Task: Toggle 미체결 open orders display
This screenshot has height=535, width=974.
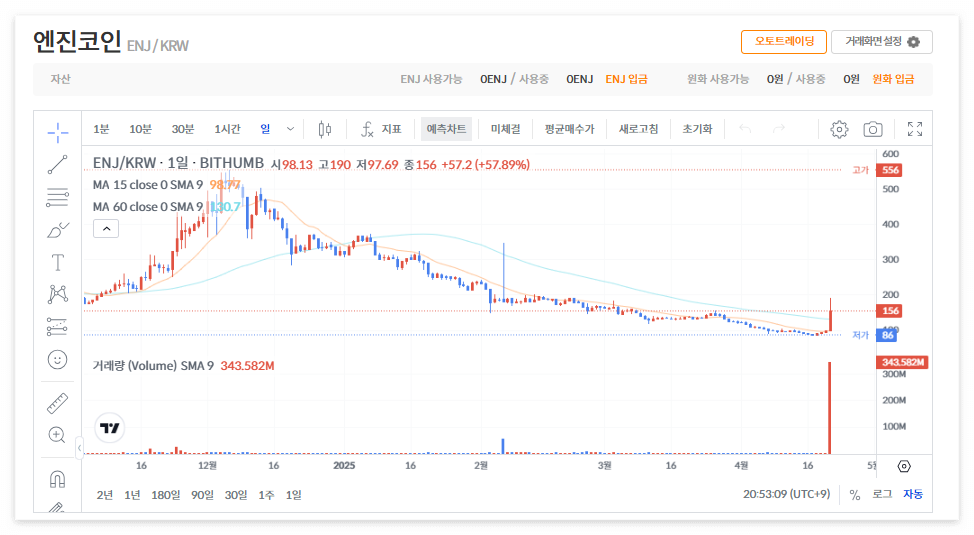Action: pyautogui.click(x=506, y=129)
